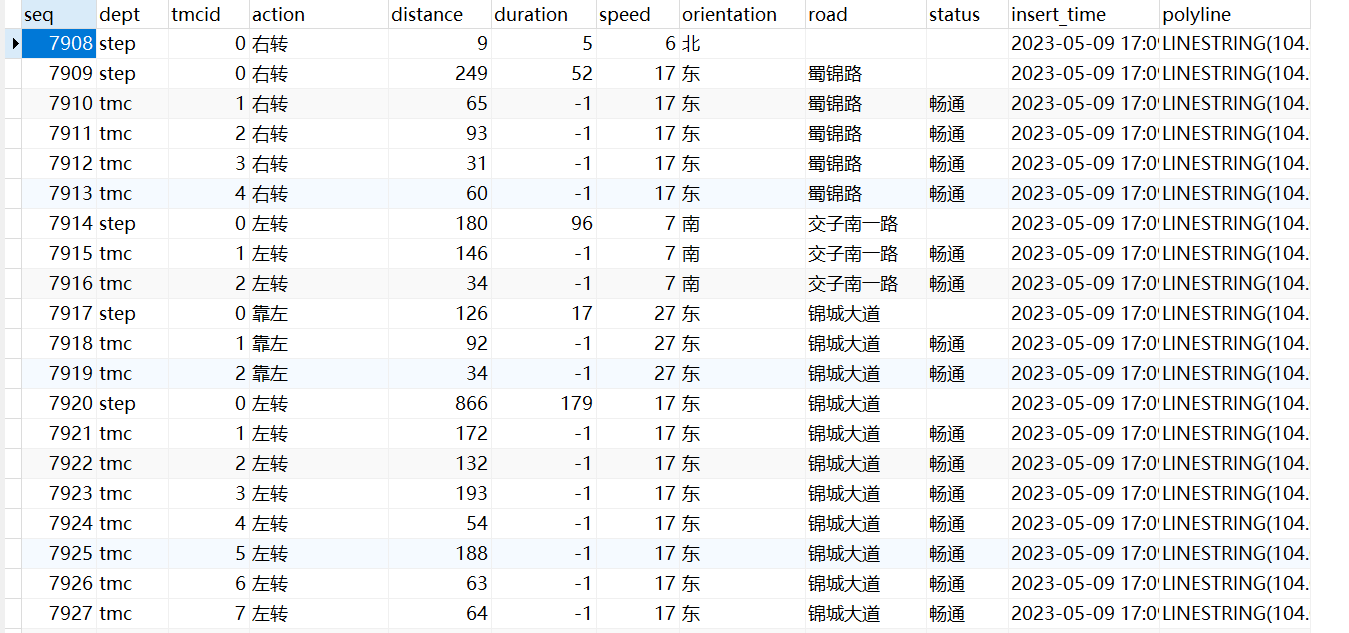Viewport: 1349px width, 633px height.
Task: Select seq cell 7909
Action: coord(59,74)
